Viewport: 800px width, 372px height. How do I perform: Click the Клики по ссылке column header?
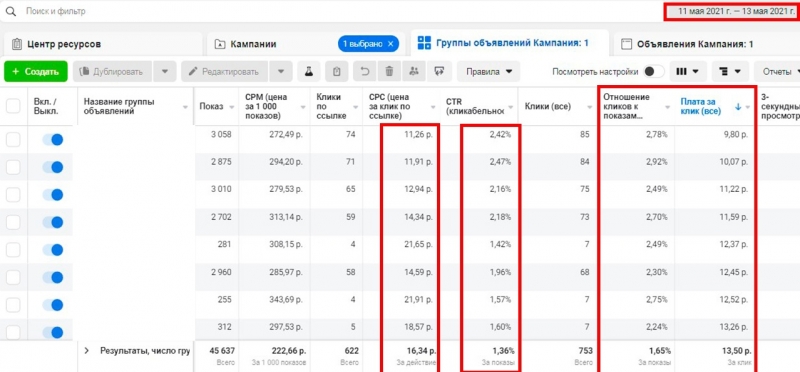(336, 106)
